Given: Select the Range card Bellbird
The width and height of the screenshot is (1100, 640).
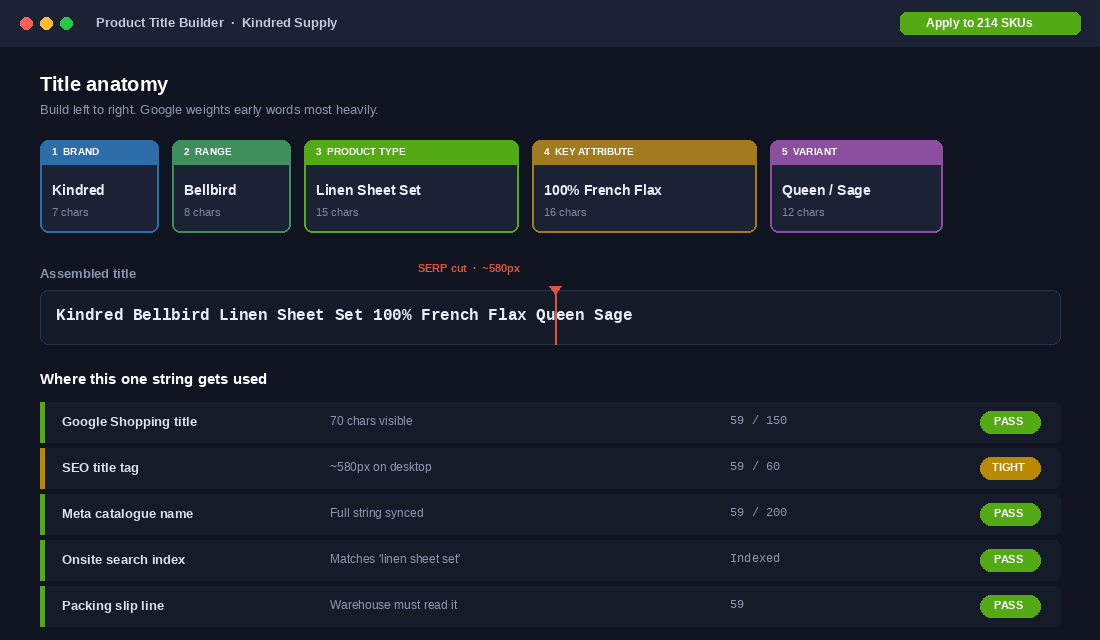Looking at the screenshot, I should click(x=232, y=186).
